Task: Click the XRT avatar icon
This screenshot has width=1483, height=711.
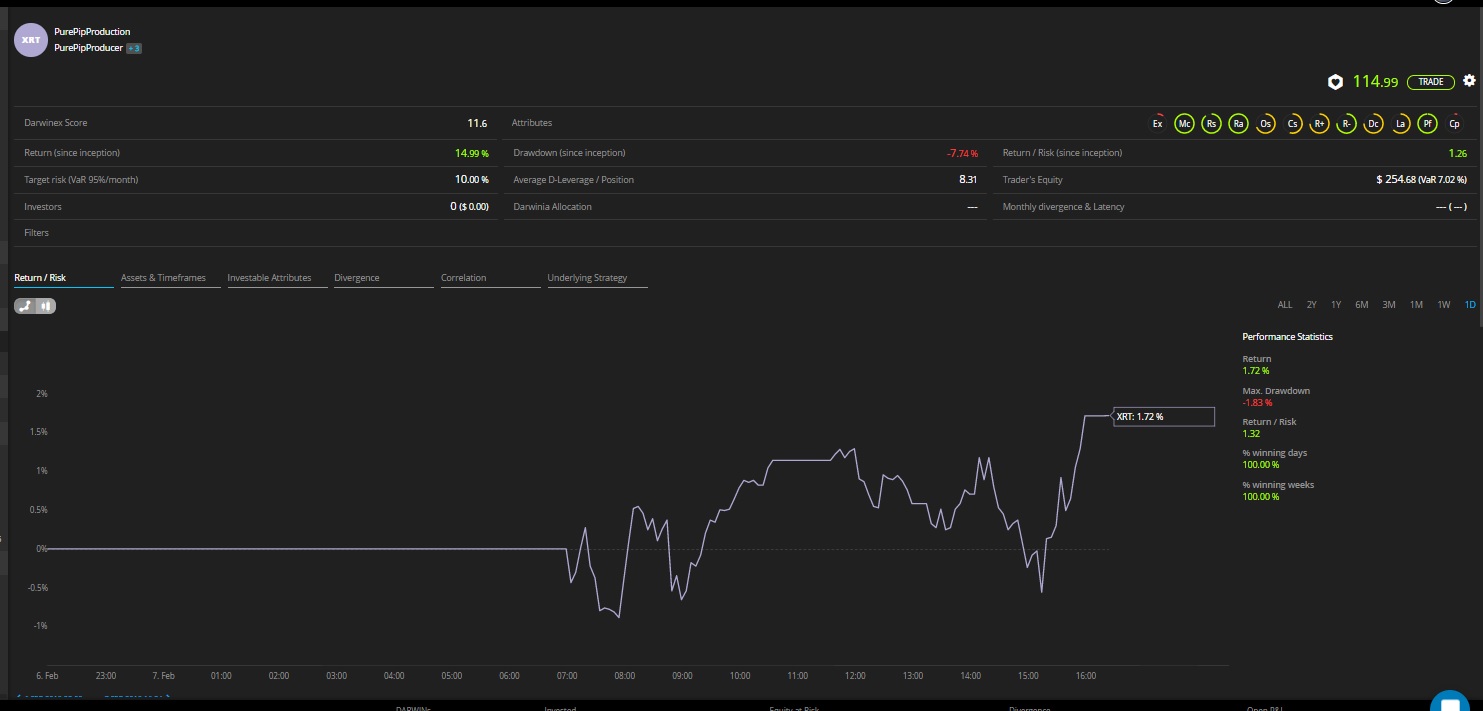Action: [x=31, y=40]
